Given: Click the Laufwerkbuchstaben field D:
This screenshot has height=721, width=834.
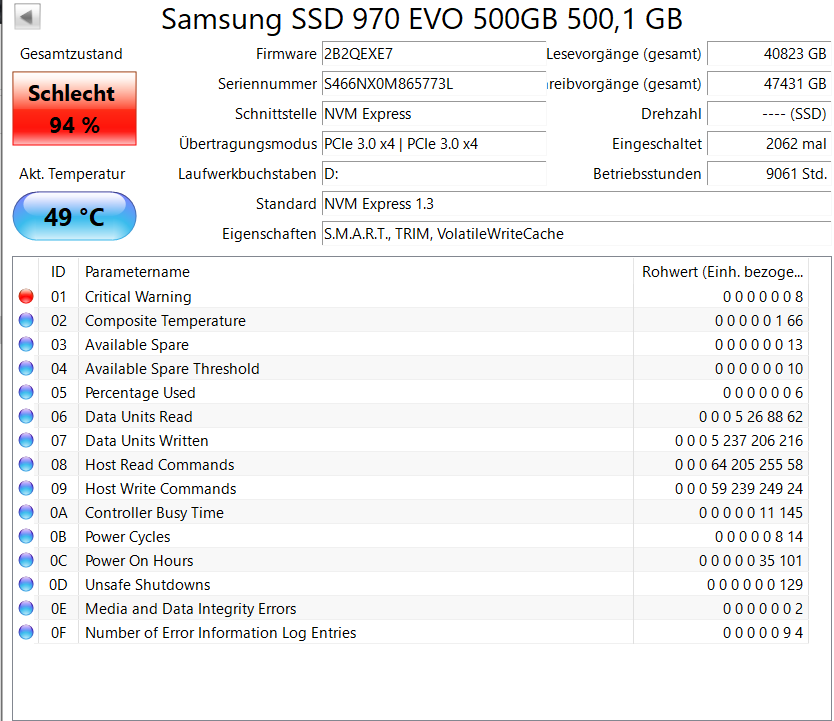Looking at the screenshot, I should tap(434, 174).
